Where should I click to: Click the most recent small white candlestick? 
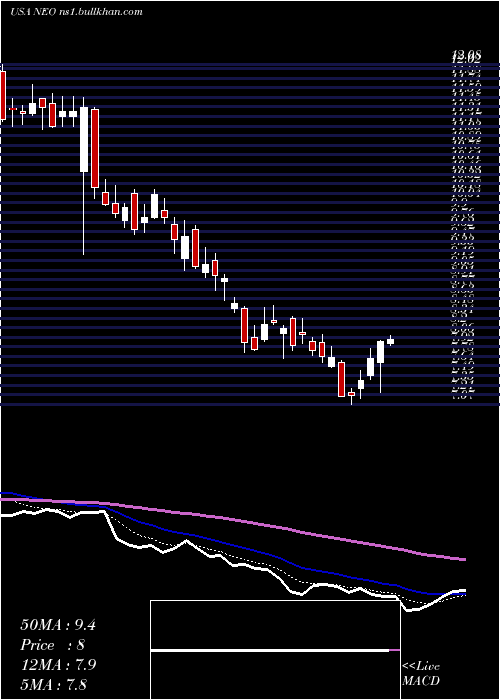click(391, 341)
